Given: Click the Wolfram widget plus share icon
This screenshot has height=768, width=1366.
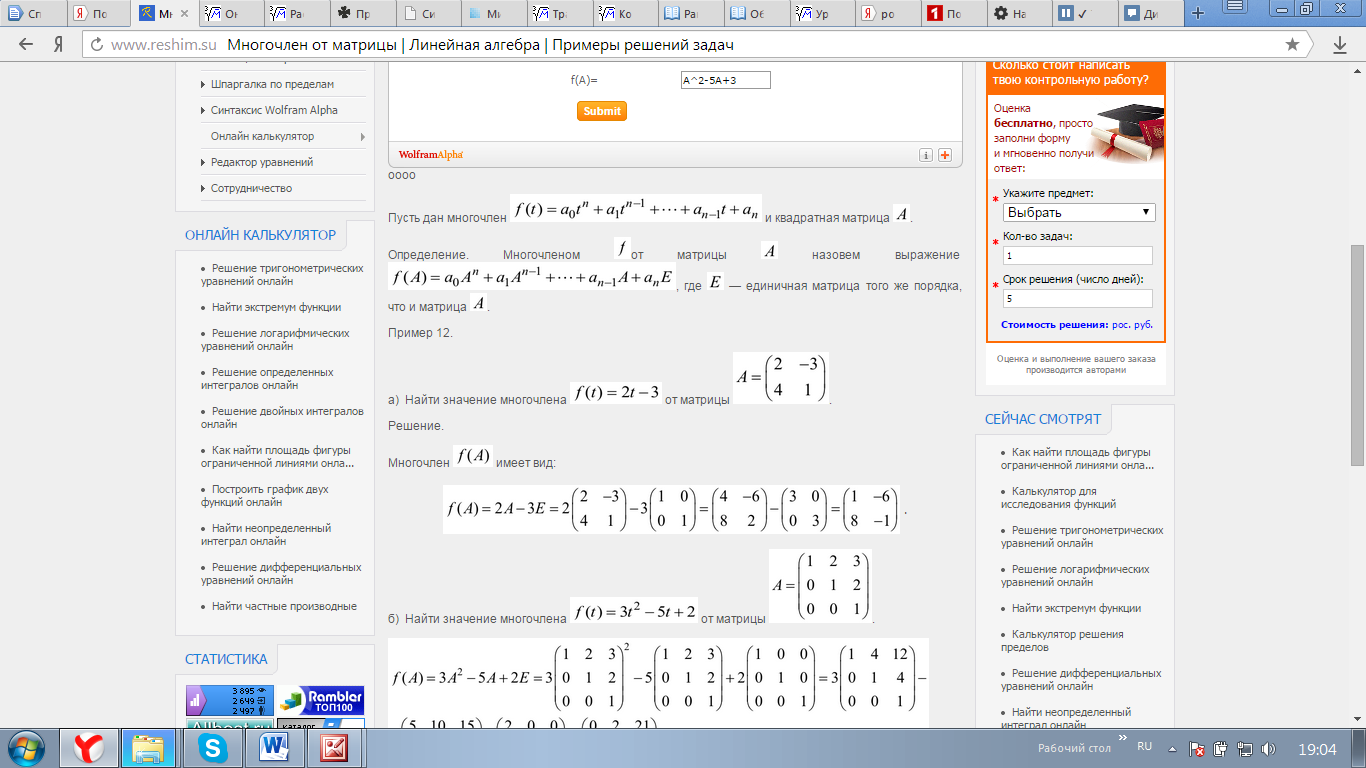Looking at the screenshot, I should click(944, 155).
